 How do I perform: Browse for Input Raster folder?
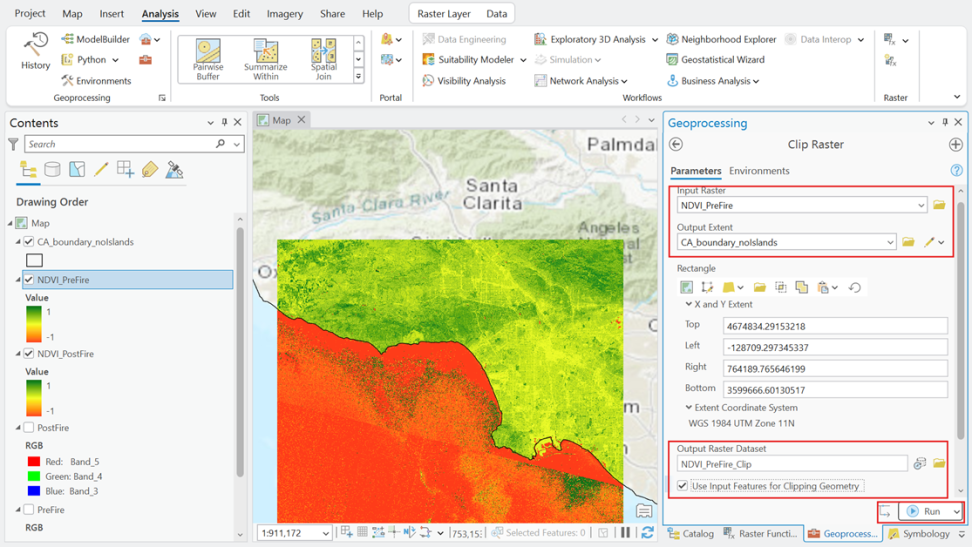[x=939, y=205]
